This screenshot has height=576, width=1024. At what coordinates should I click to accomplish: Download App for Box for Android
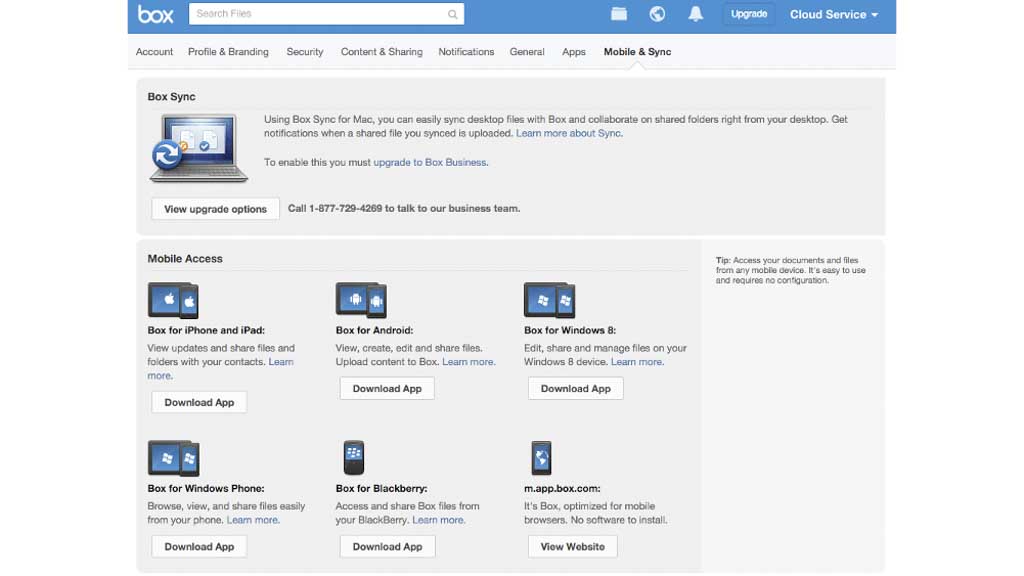(387, 389)
